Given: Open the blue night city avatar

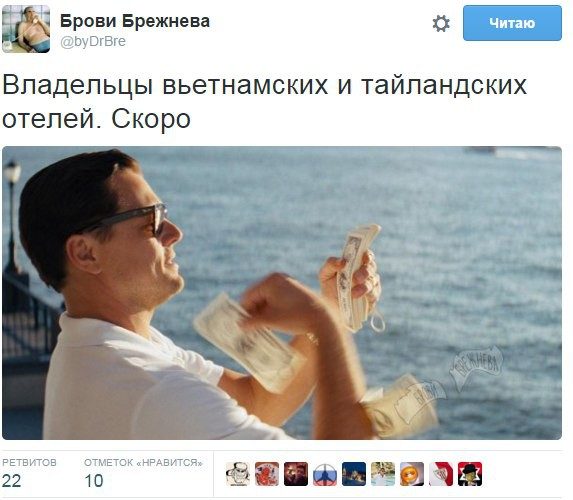Looking at the screenshot, I should [354, 474].
